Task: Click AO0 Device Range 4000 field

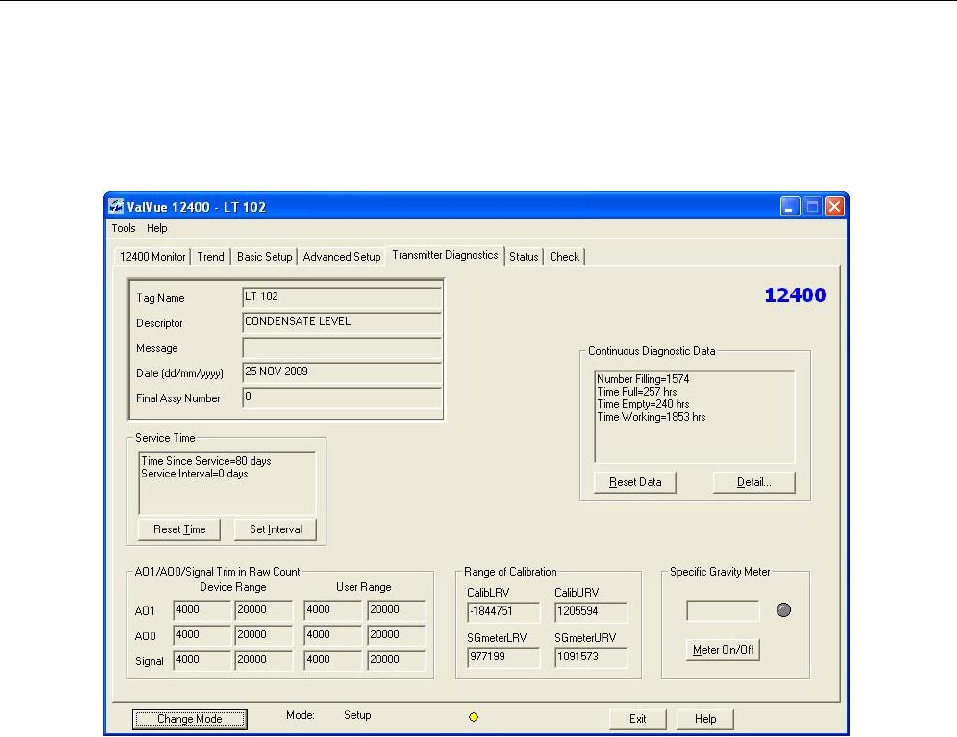Action: point(201,635)
